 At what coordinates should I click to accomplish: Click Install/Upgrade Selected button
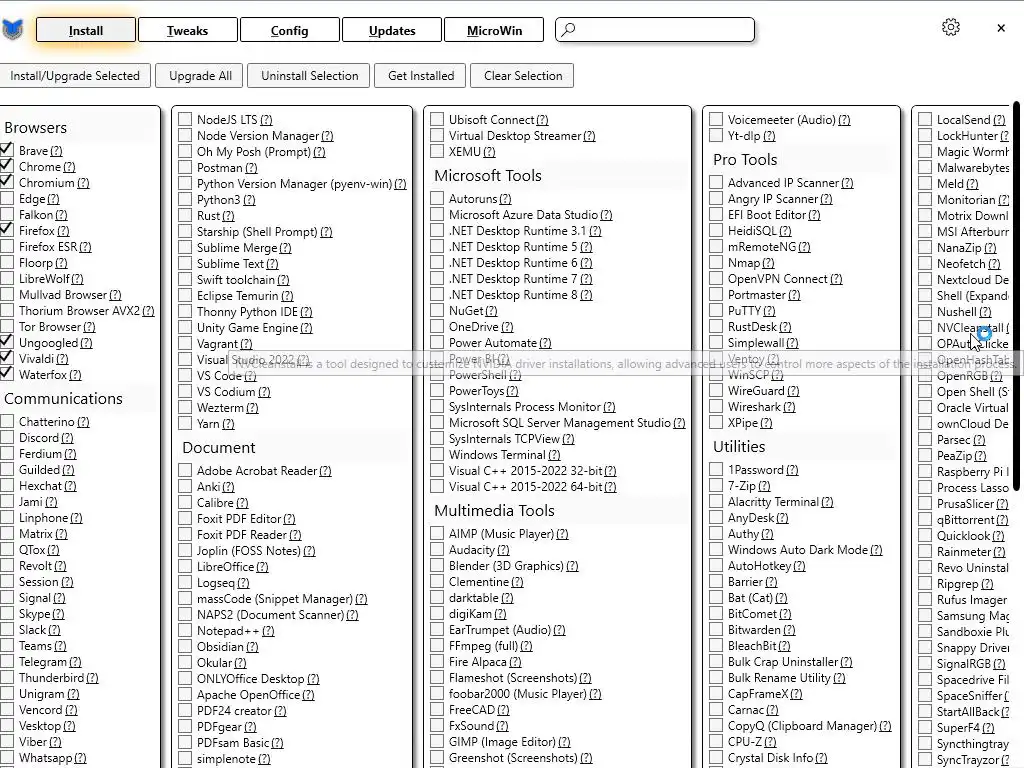[74, 76]
